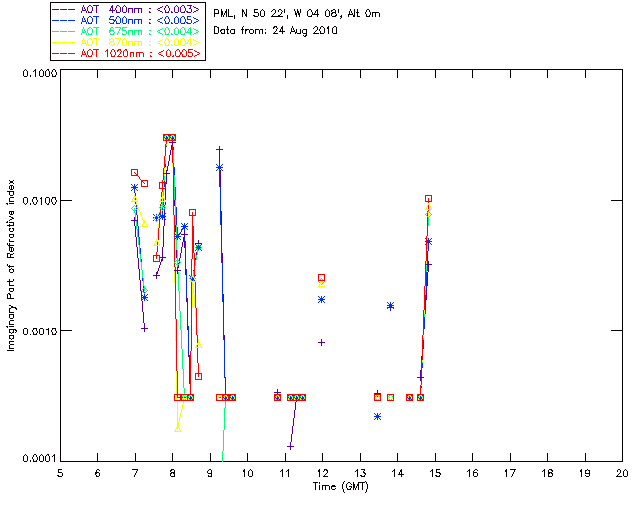
Task: Click the Time (GMT) axis label
Action: tap(340, 487)
